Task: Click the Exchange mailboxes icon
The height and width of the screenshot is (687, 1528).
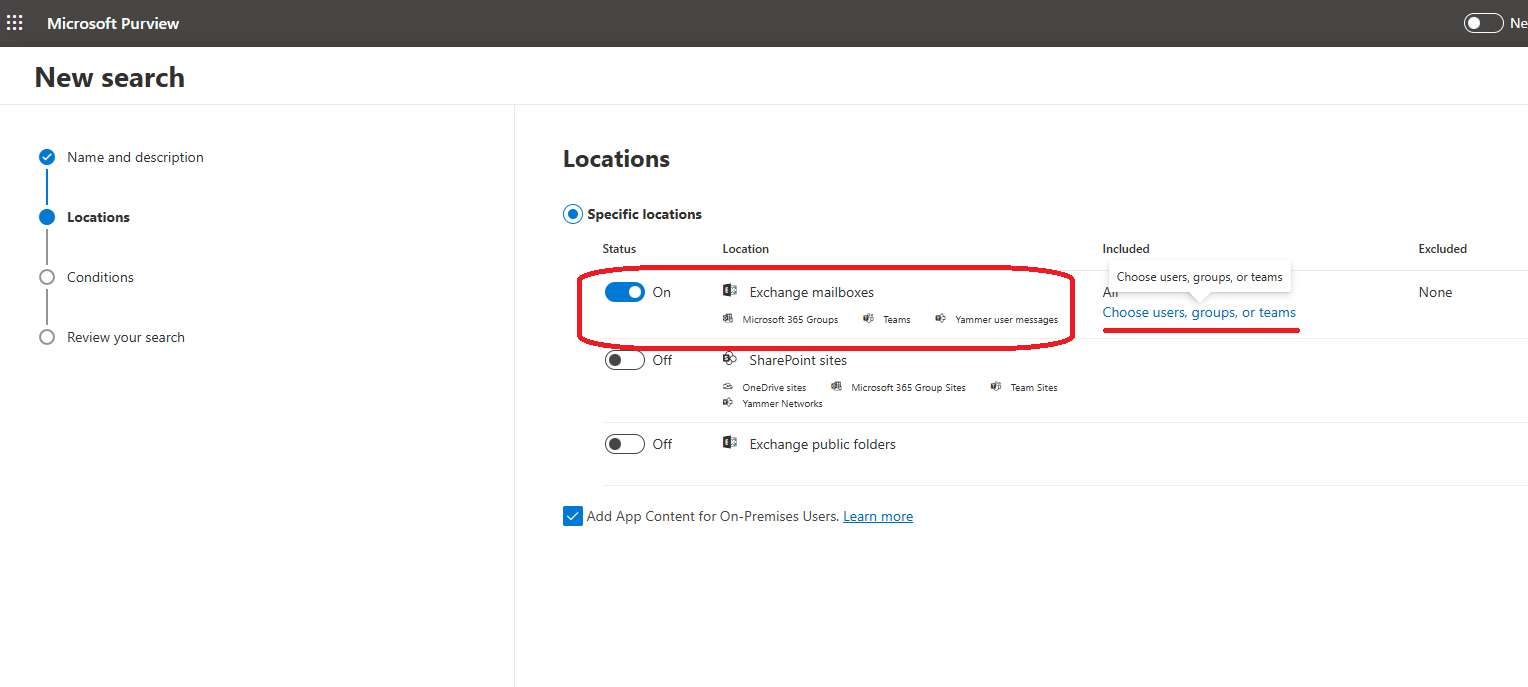Action: [x=730, y=291]
